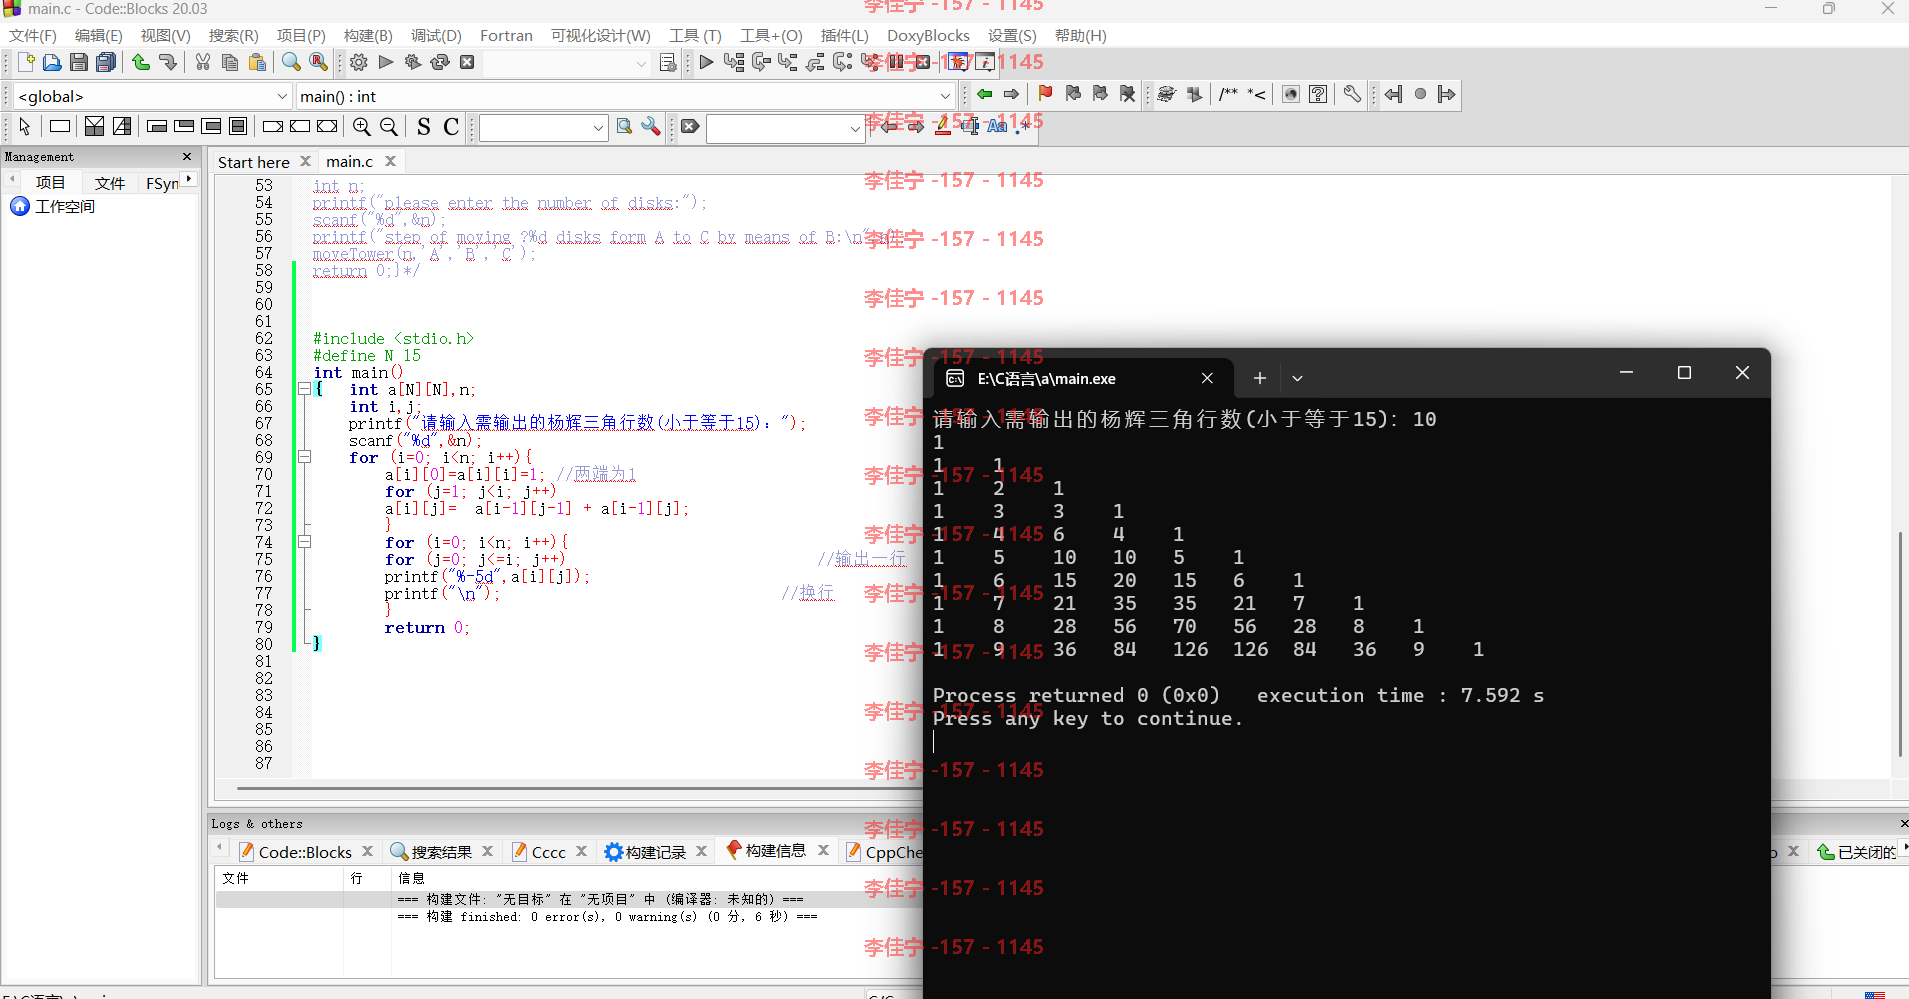Open Find with the magnifier icon
This screenshot has height=999, width=1909.
[x=291, y=62]
